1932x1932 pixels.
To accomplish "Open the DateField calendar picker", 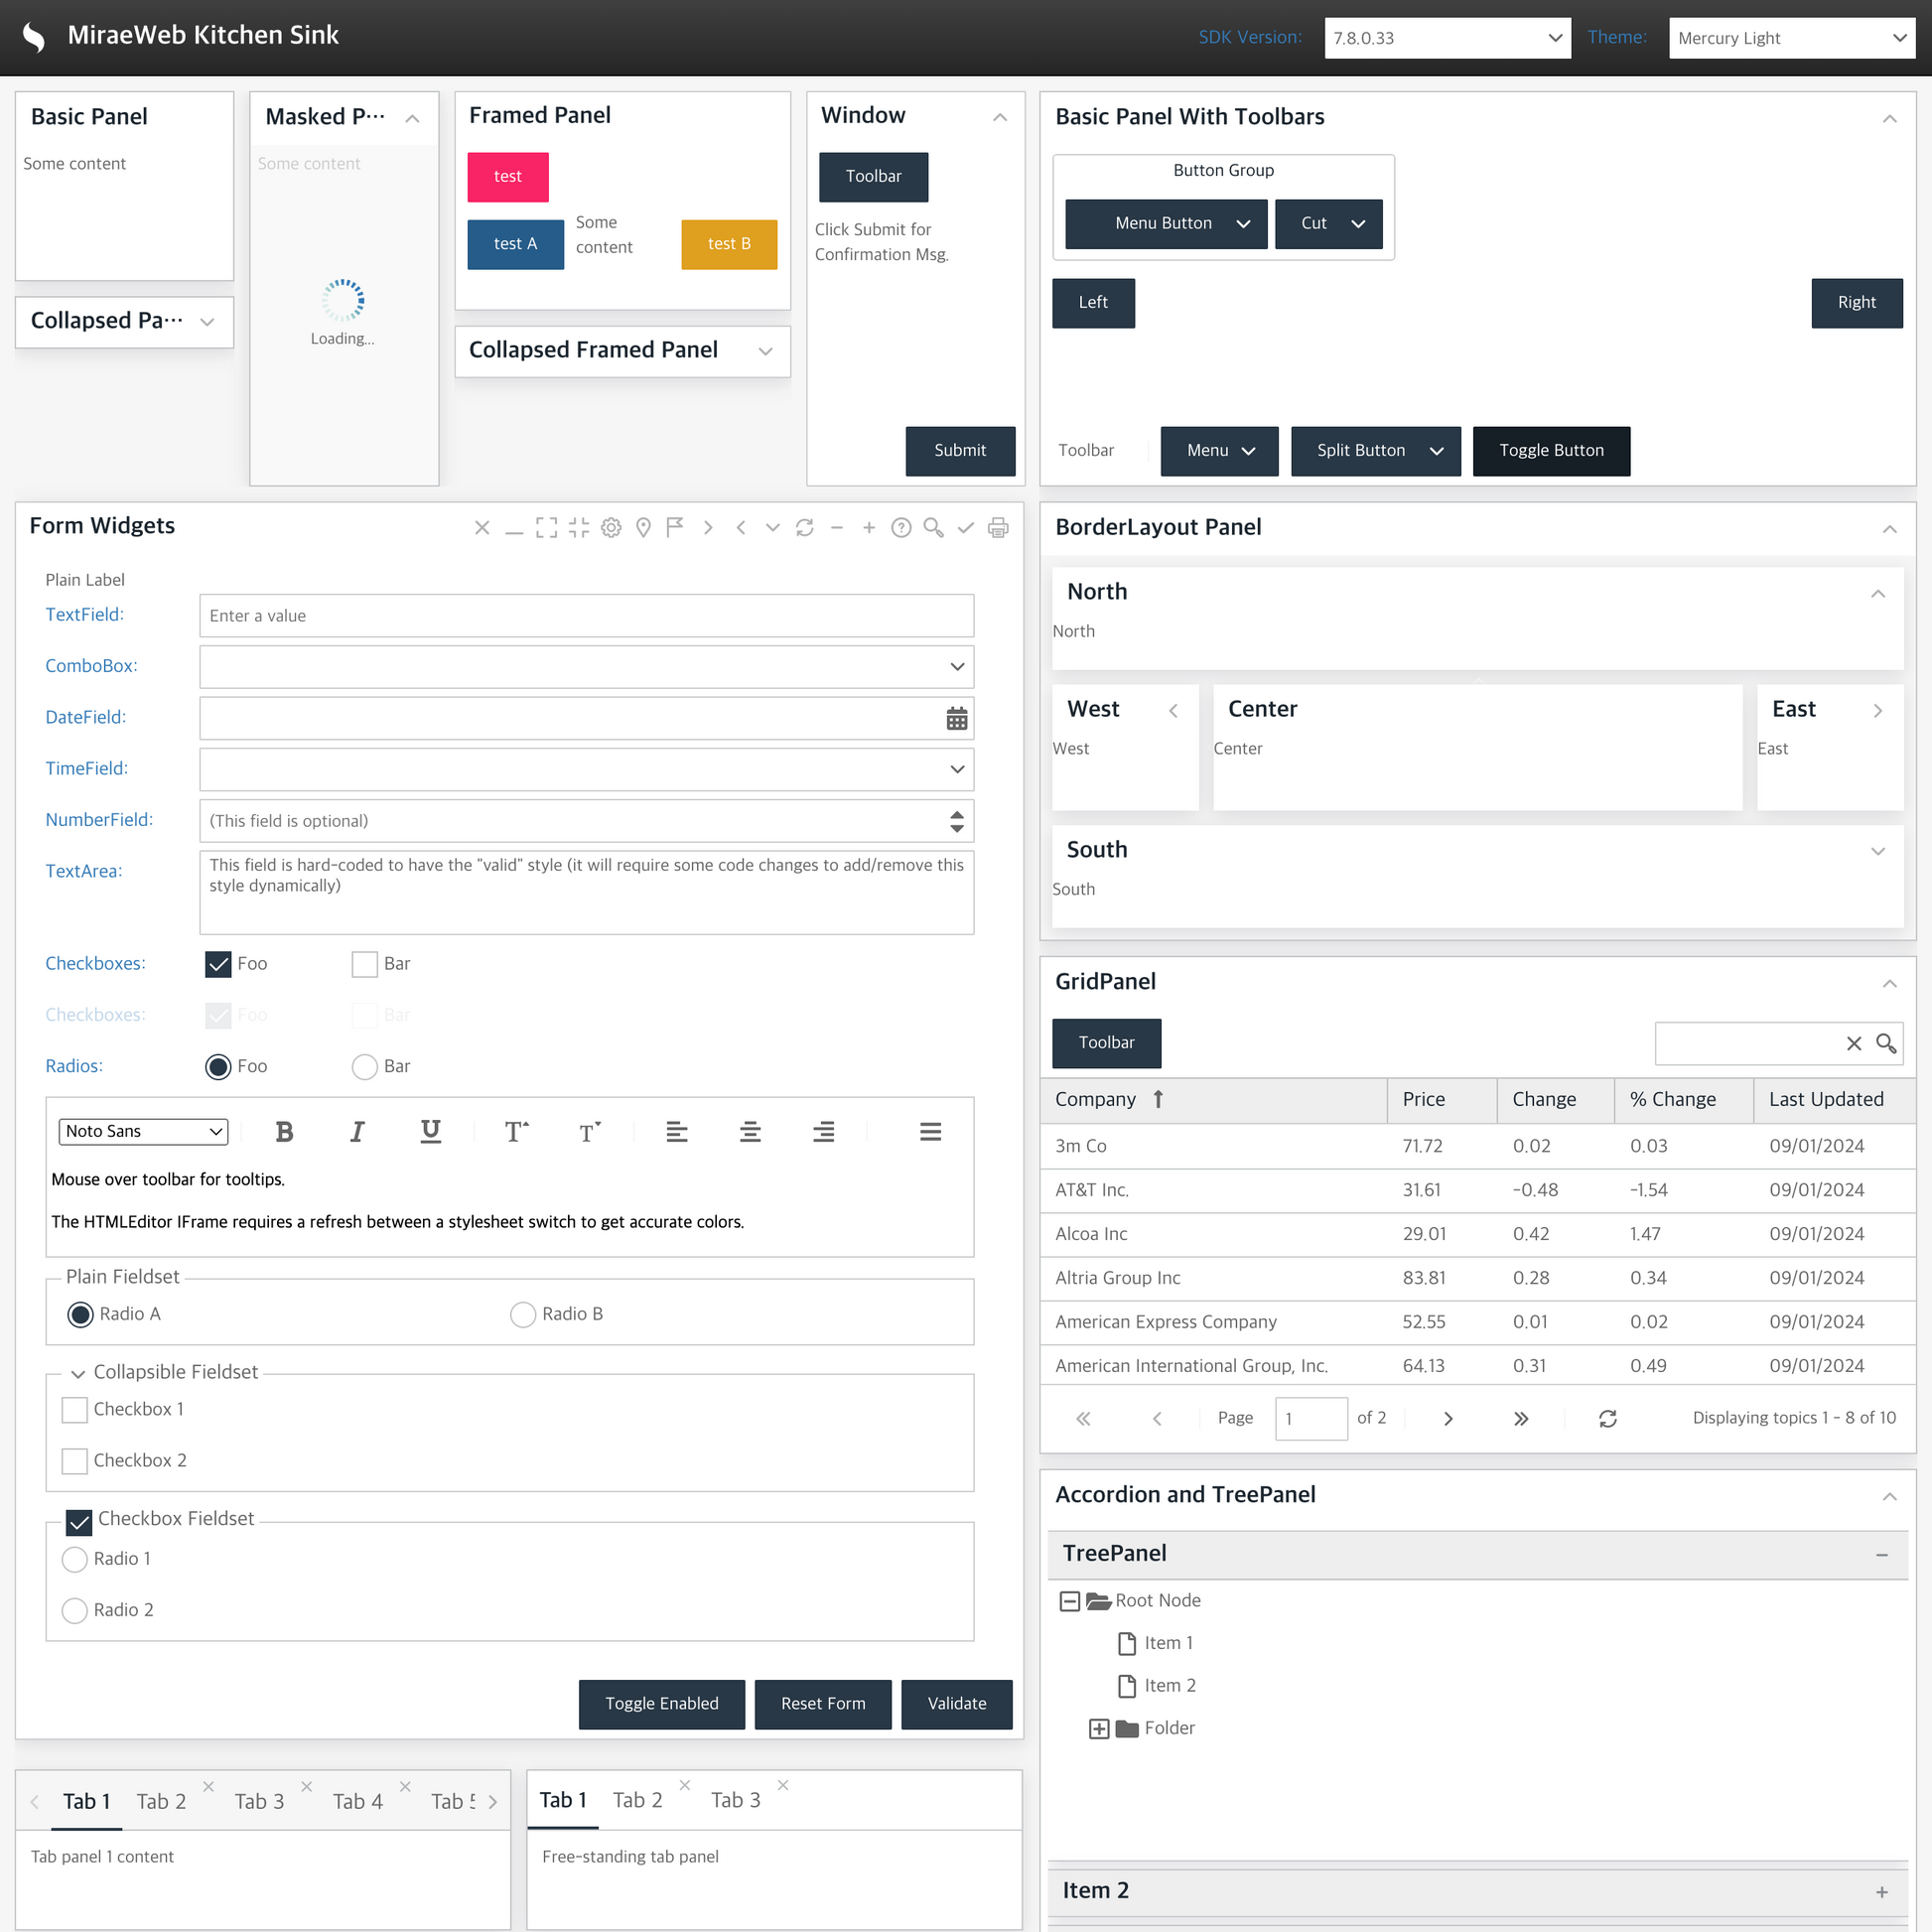I will pos(956,718).
